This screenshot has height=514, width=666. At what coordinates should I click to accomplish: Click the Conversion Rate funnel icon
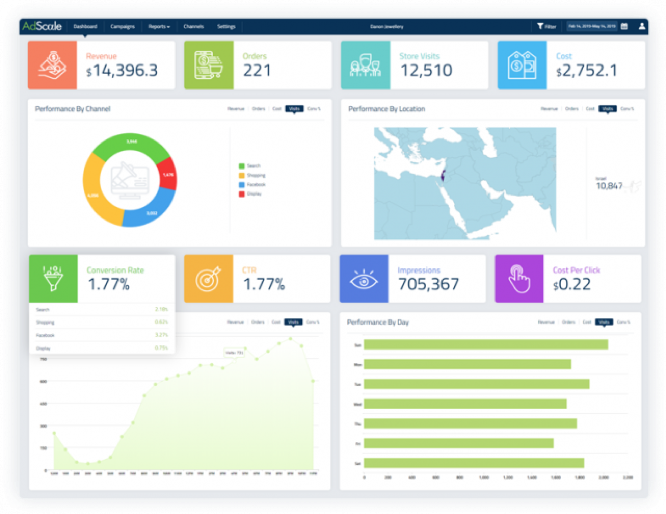coord(52,278)
